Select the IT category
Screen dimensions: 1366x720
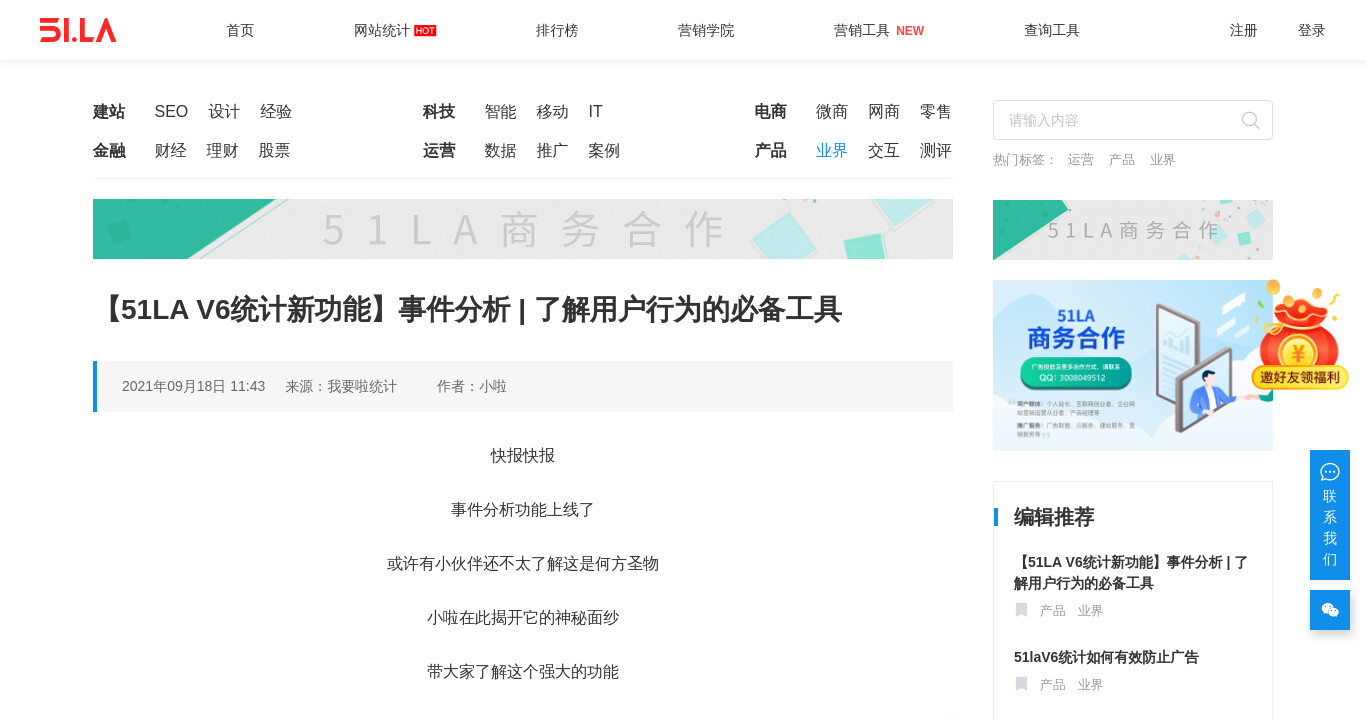click(596, 112)
